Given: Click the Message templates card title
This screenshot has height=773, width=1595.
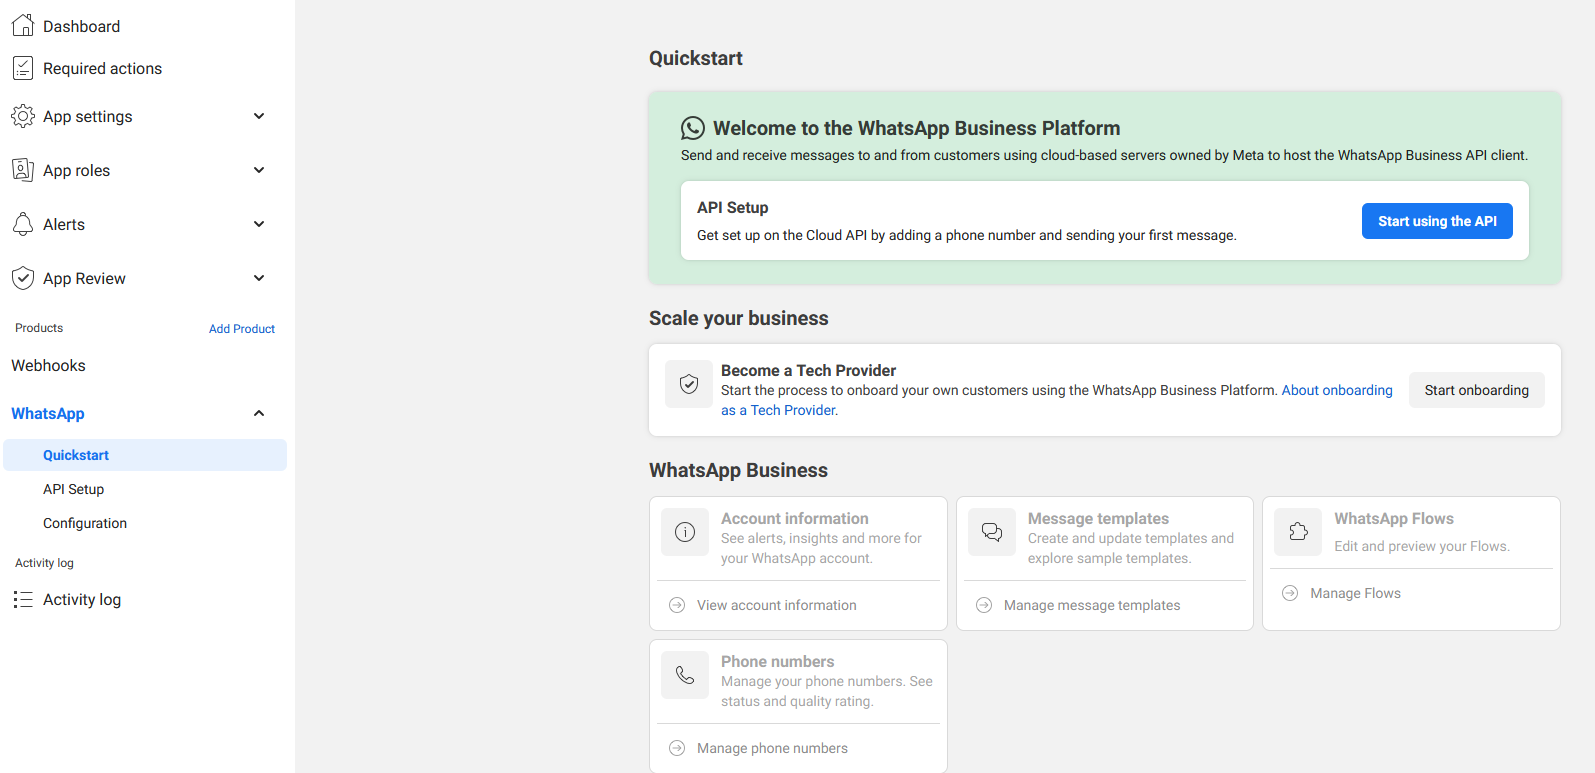Looking at the screenshot, I should coord(1098,518).
